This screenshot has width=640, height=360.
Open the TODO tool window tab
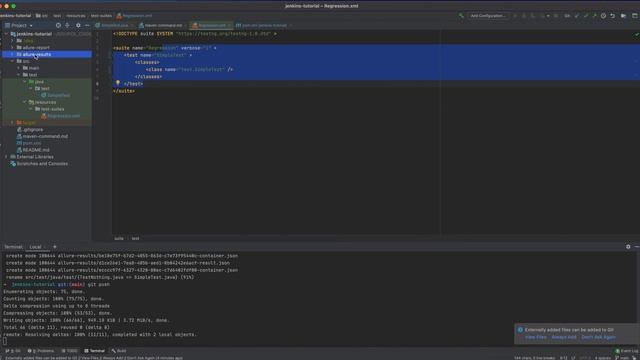point(69,351)
